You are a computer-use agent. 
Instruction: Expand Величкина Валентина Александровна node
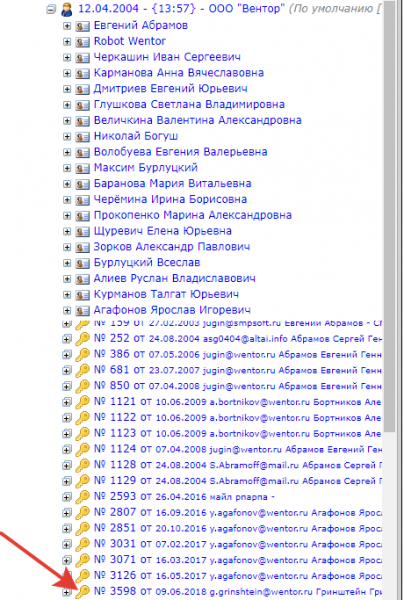coord(67,121)
